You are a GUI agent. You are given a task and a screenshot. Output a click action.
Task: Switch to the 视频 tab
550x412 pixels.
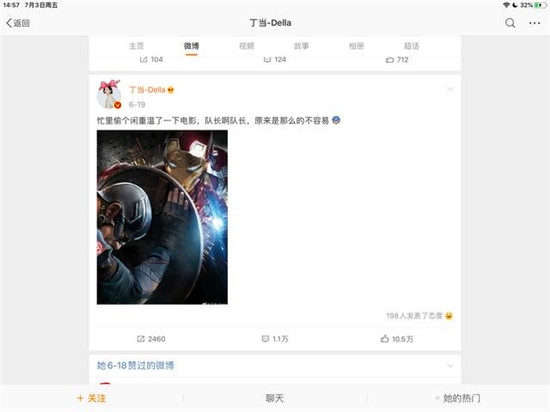point(246,46)
